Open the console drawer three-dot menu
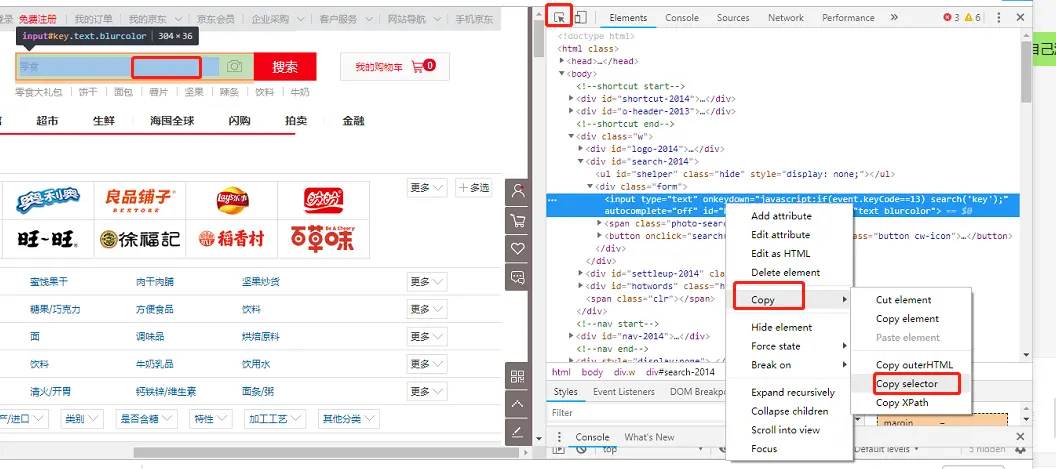 [x=559, y=437]
